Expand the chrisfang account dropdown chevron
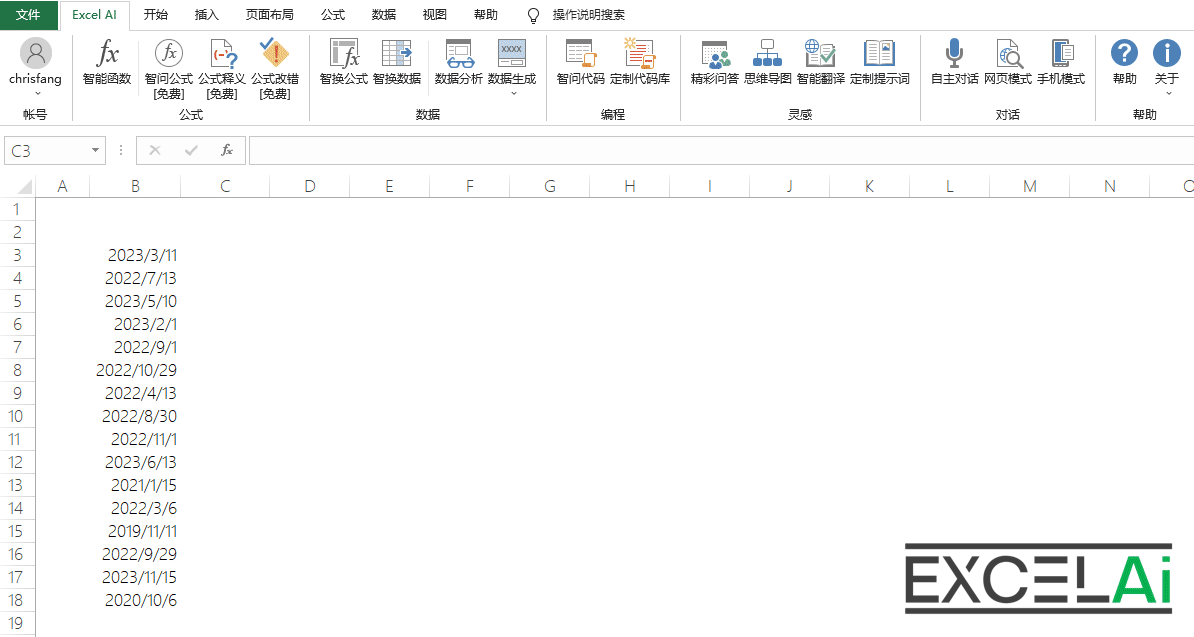1194x637 pixels. coord(37,94)
